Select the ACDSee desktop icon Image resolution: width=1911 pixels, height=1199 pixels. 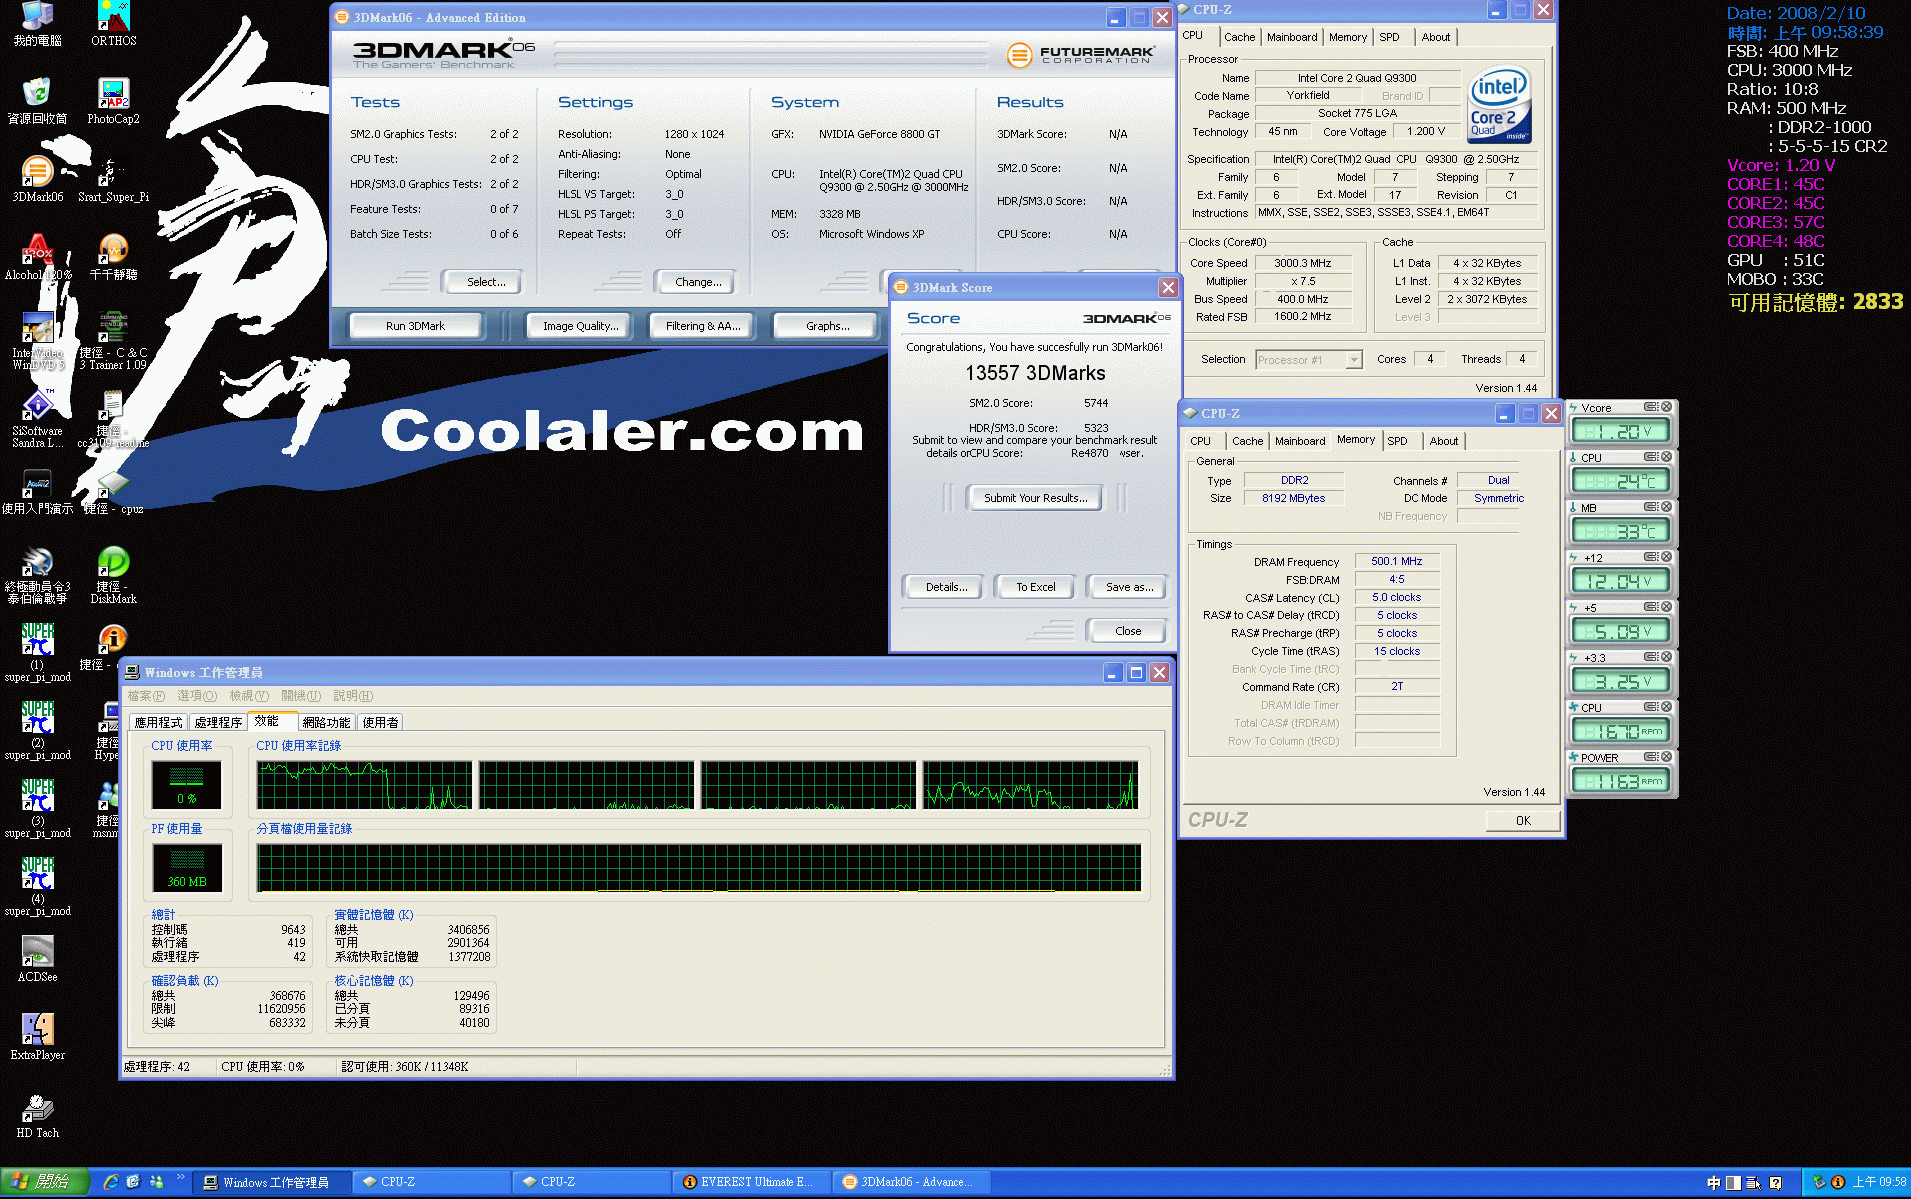pos(37,959)
